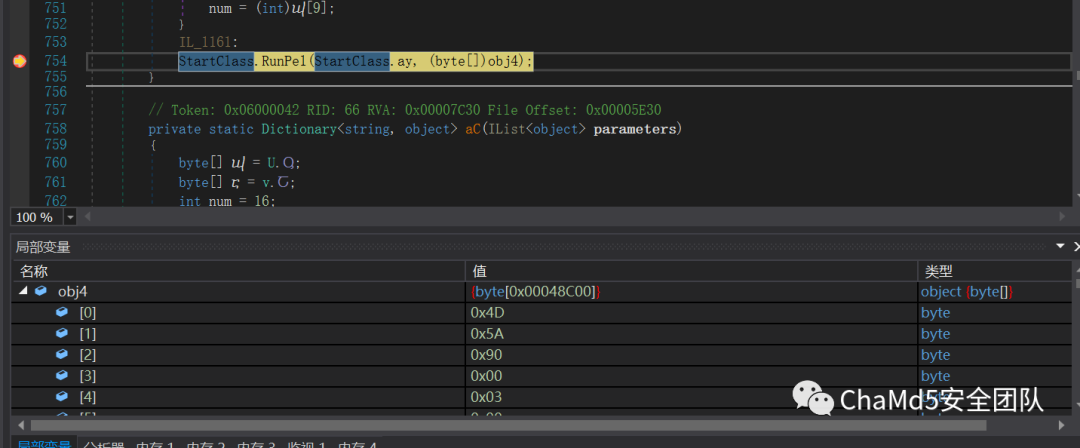Click the line number 760
1080x448 pixels.
tap(54, 163)
